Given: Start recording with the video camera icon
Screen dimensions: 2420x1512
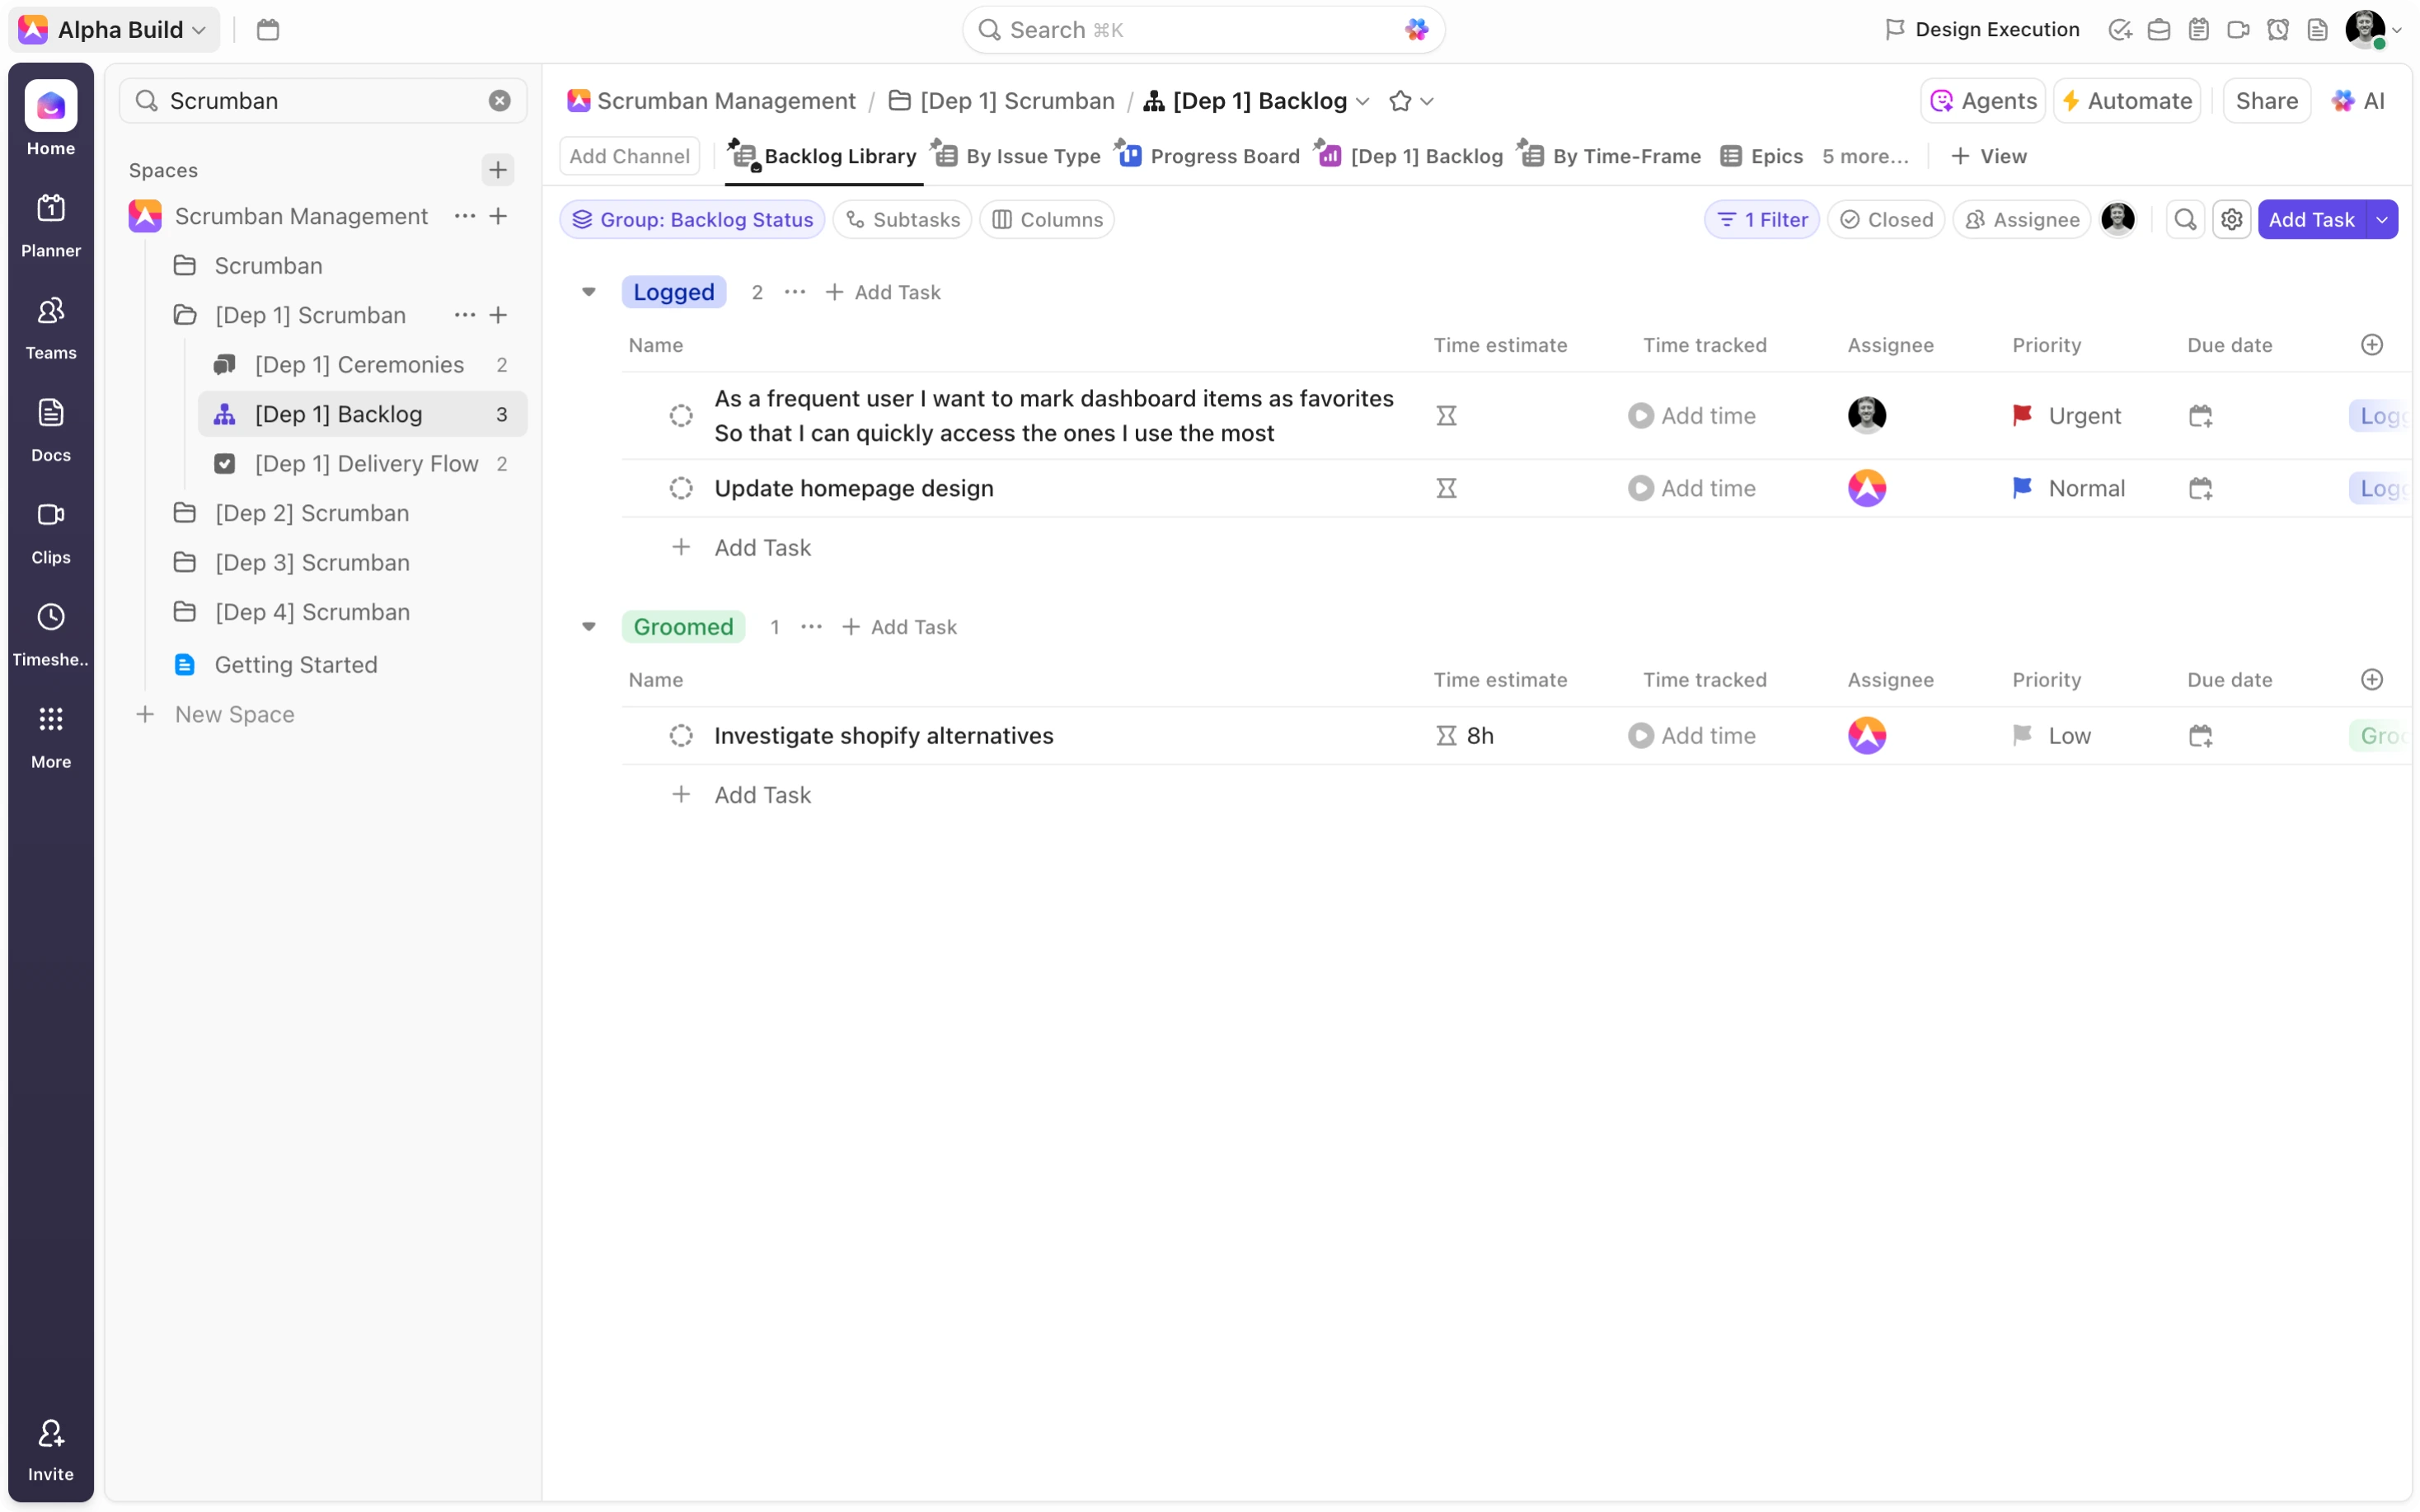Looking at the screenshot, I should tap(2239, 29).
